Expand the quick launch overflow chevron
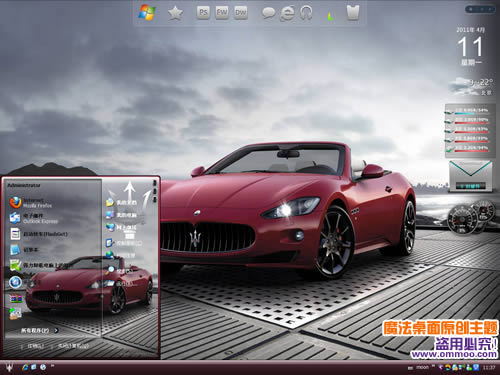This screenshot has width=500, height=375. [x=52, y=366]
